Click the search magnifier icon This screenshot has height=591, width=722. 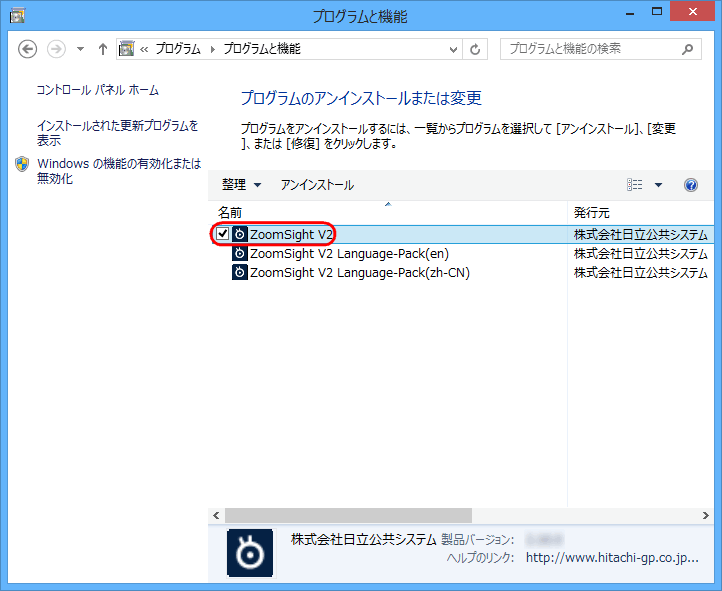pos(687,49)
